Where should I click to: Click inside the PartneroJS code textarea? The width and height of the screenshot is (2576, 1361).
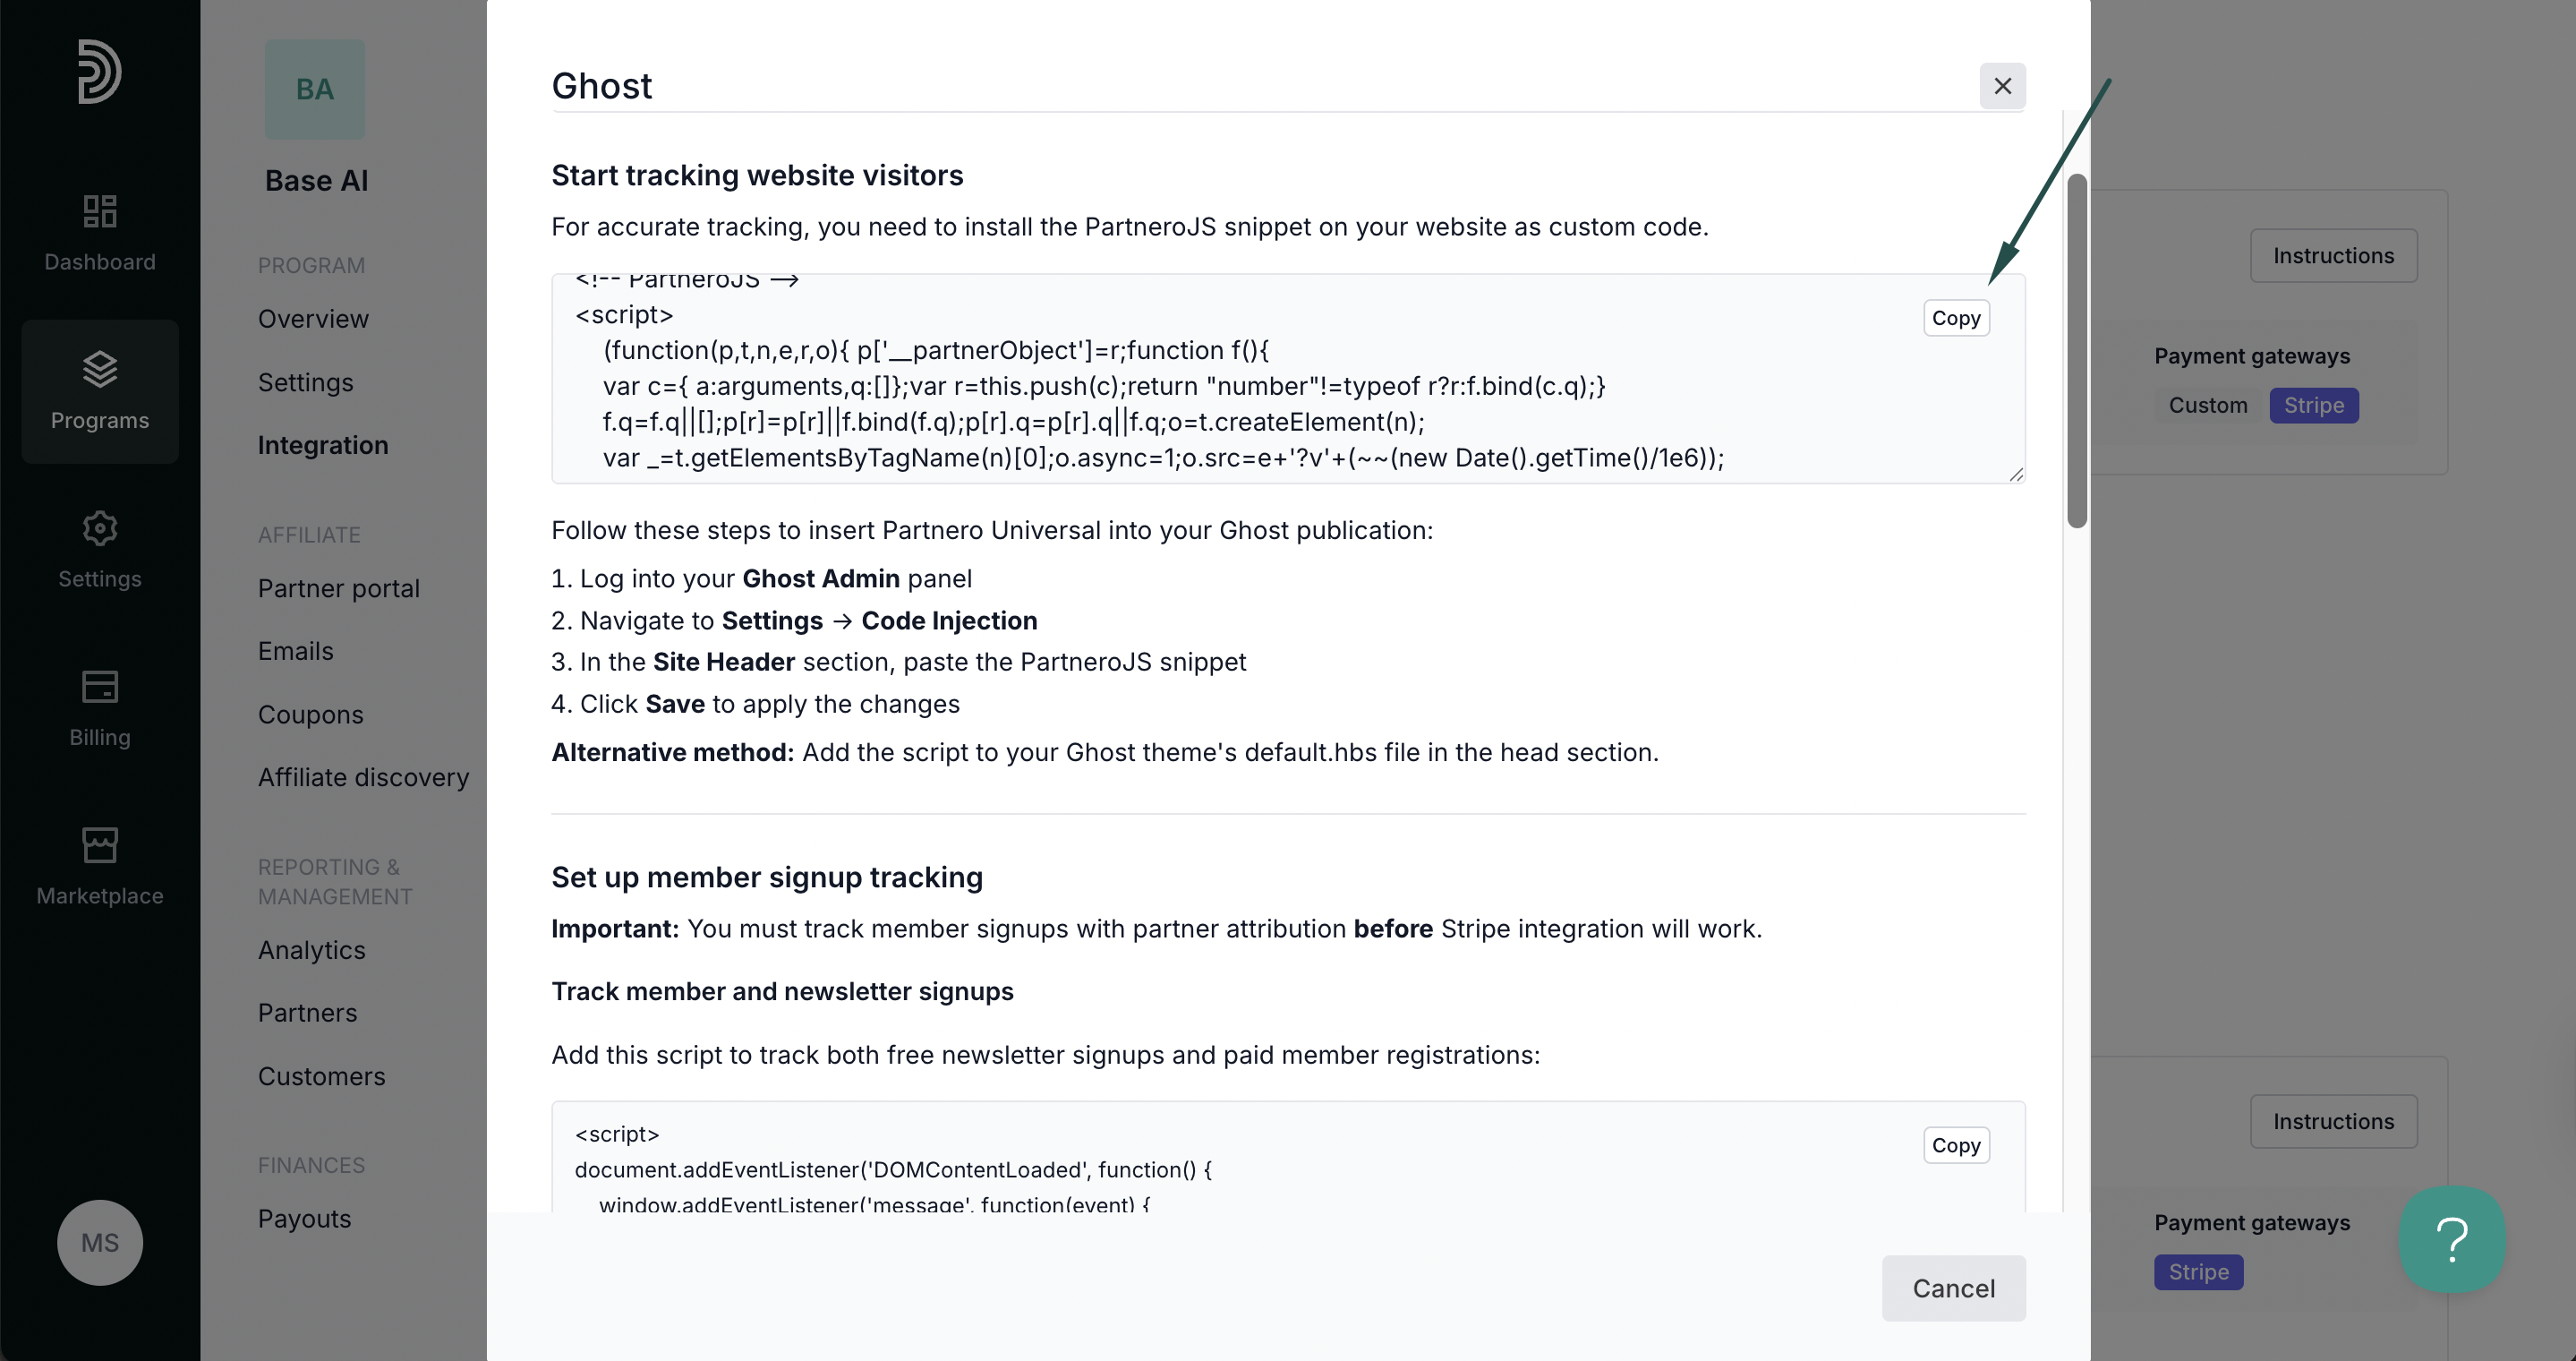point(1288,378)
